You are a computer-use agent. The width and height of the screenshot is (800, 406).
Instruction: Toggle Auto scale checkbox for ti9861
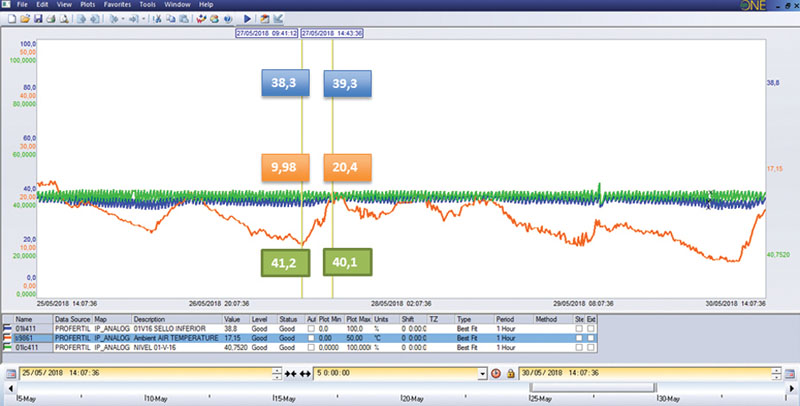point(311,338)
